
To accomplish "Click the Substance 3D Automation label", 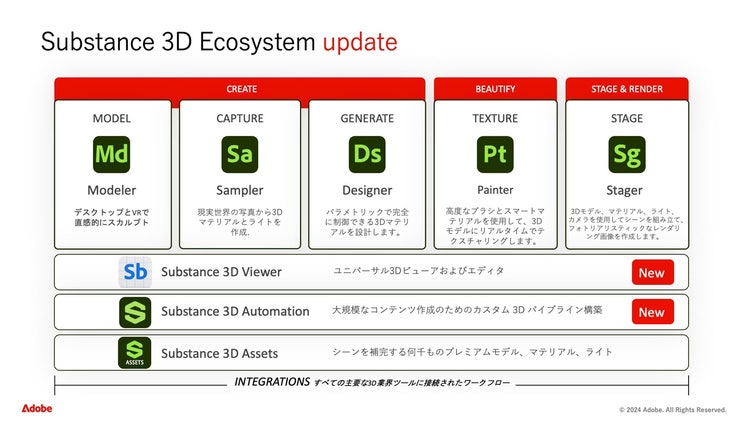I will (235, 311).
